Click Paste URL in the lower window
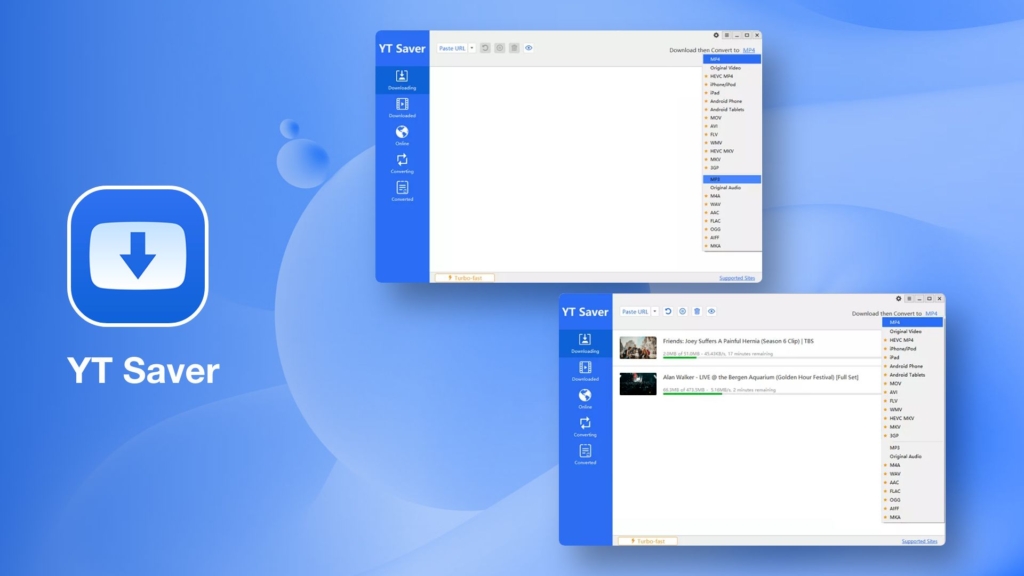The height and width of the screenshot is (576, 1024). pos(635,312)
